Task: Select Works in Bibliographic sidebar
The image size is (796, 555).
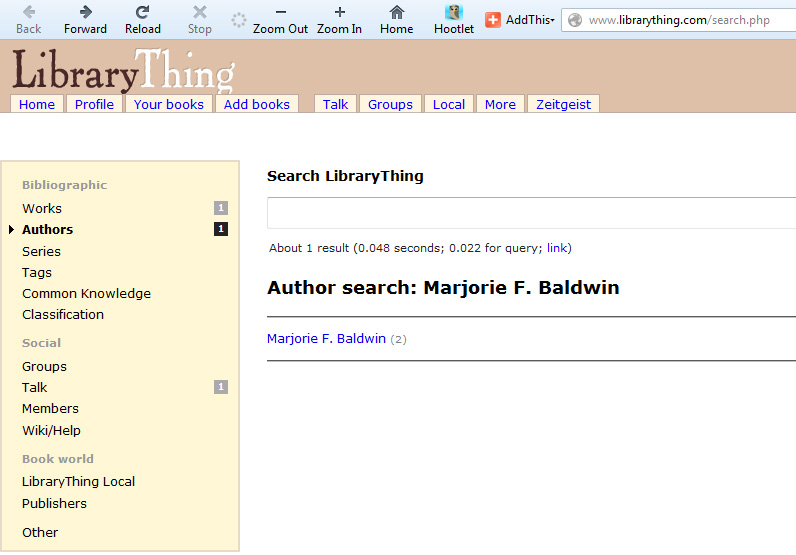Action: point(42,208)
